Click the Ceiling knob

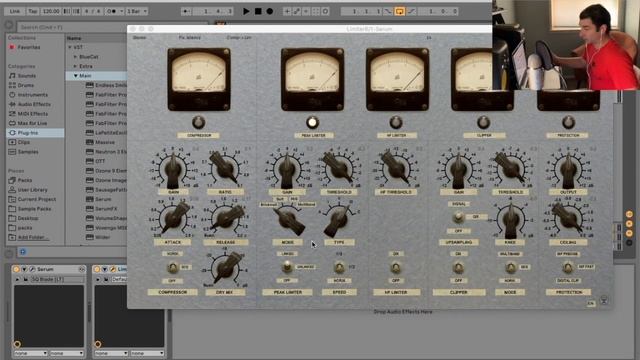click(567, 217)
